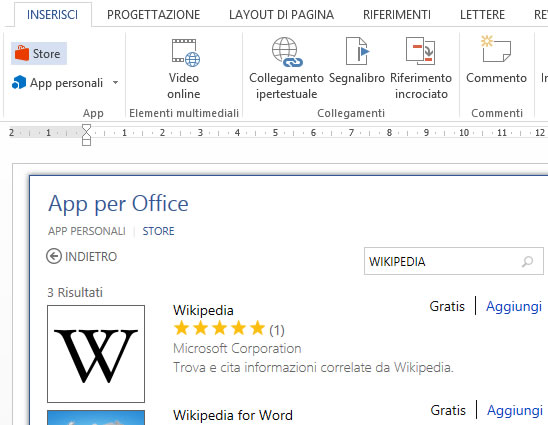Open the Wikipedia for Word title

tap(233, 415)
